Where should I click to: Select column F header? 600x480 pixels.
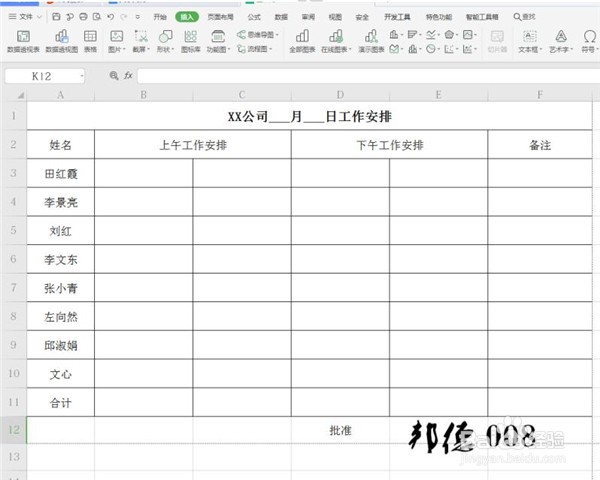pyautogui.click(x=540, y=95)
